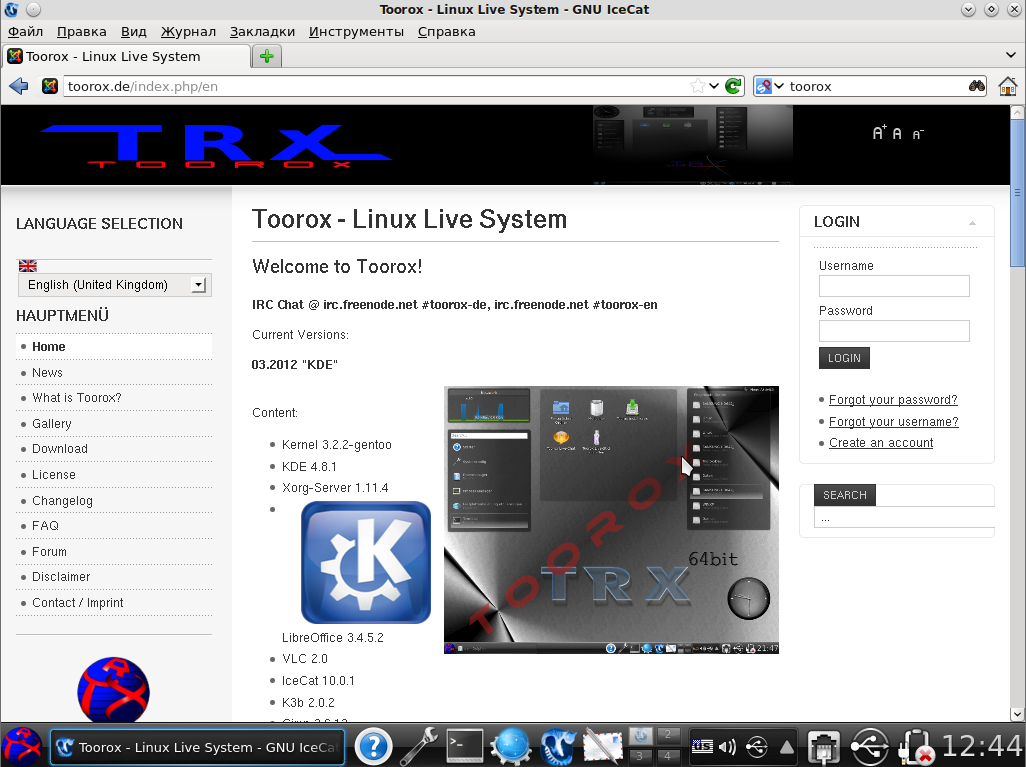Image resolution: width=1026 pixels, height=767 pixels.
Task: Open the Закладки menu
Action: point(262,31)
